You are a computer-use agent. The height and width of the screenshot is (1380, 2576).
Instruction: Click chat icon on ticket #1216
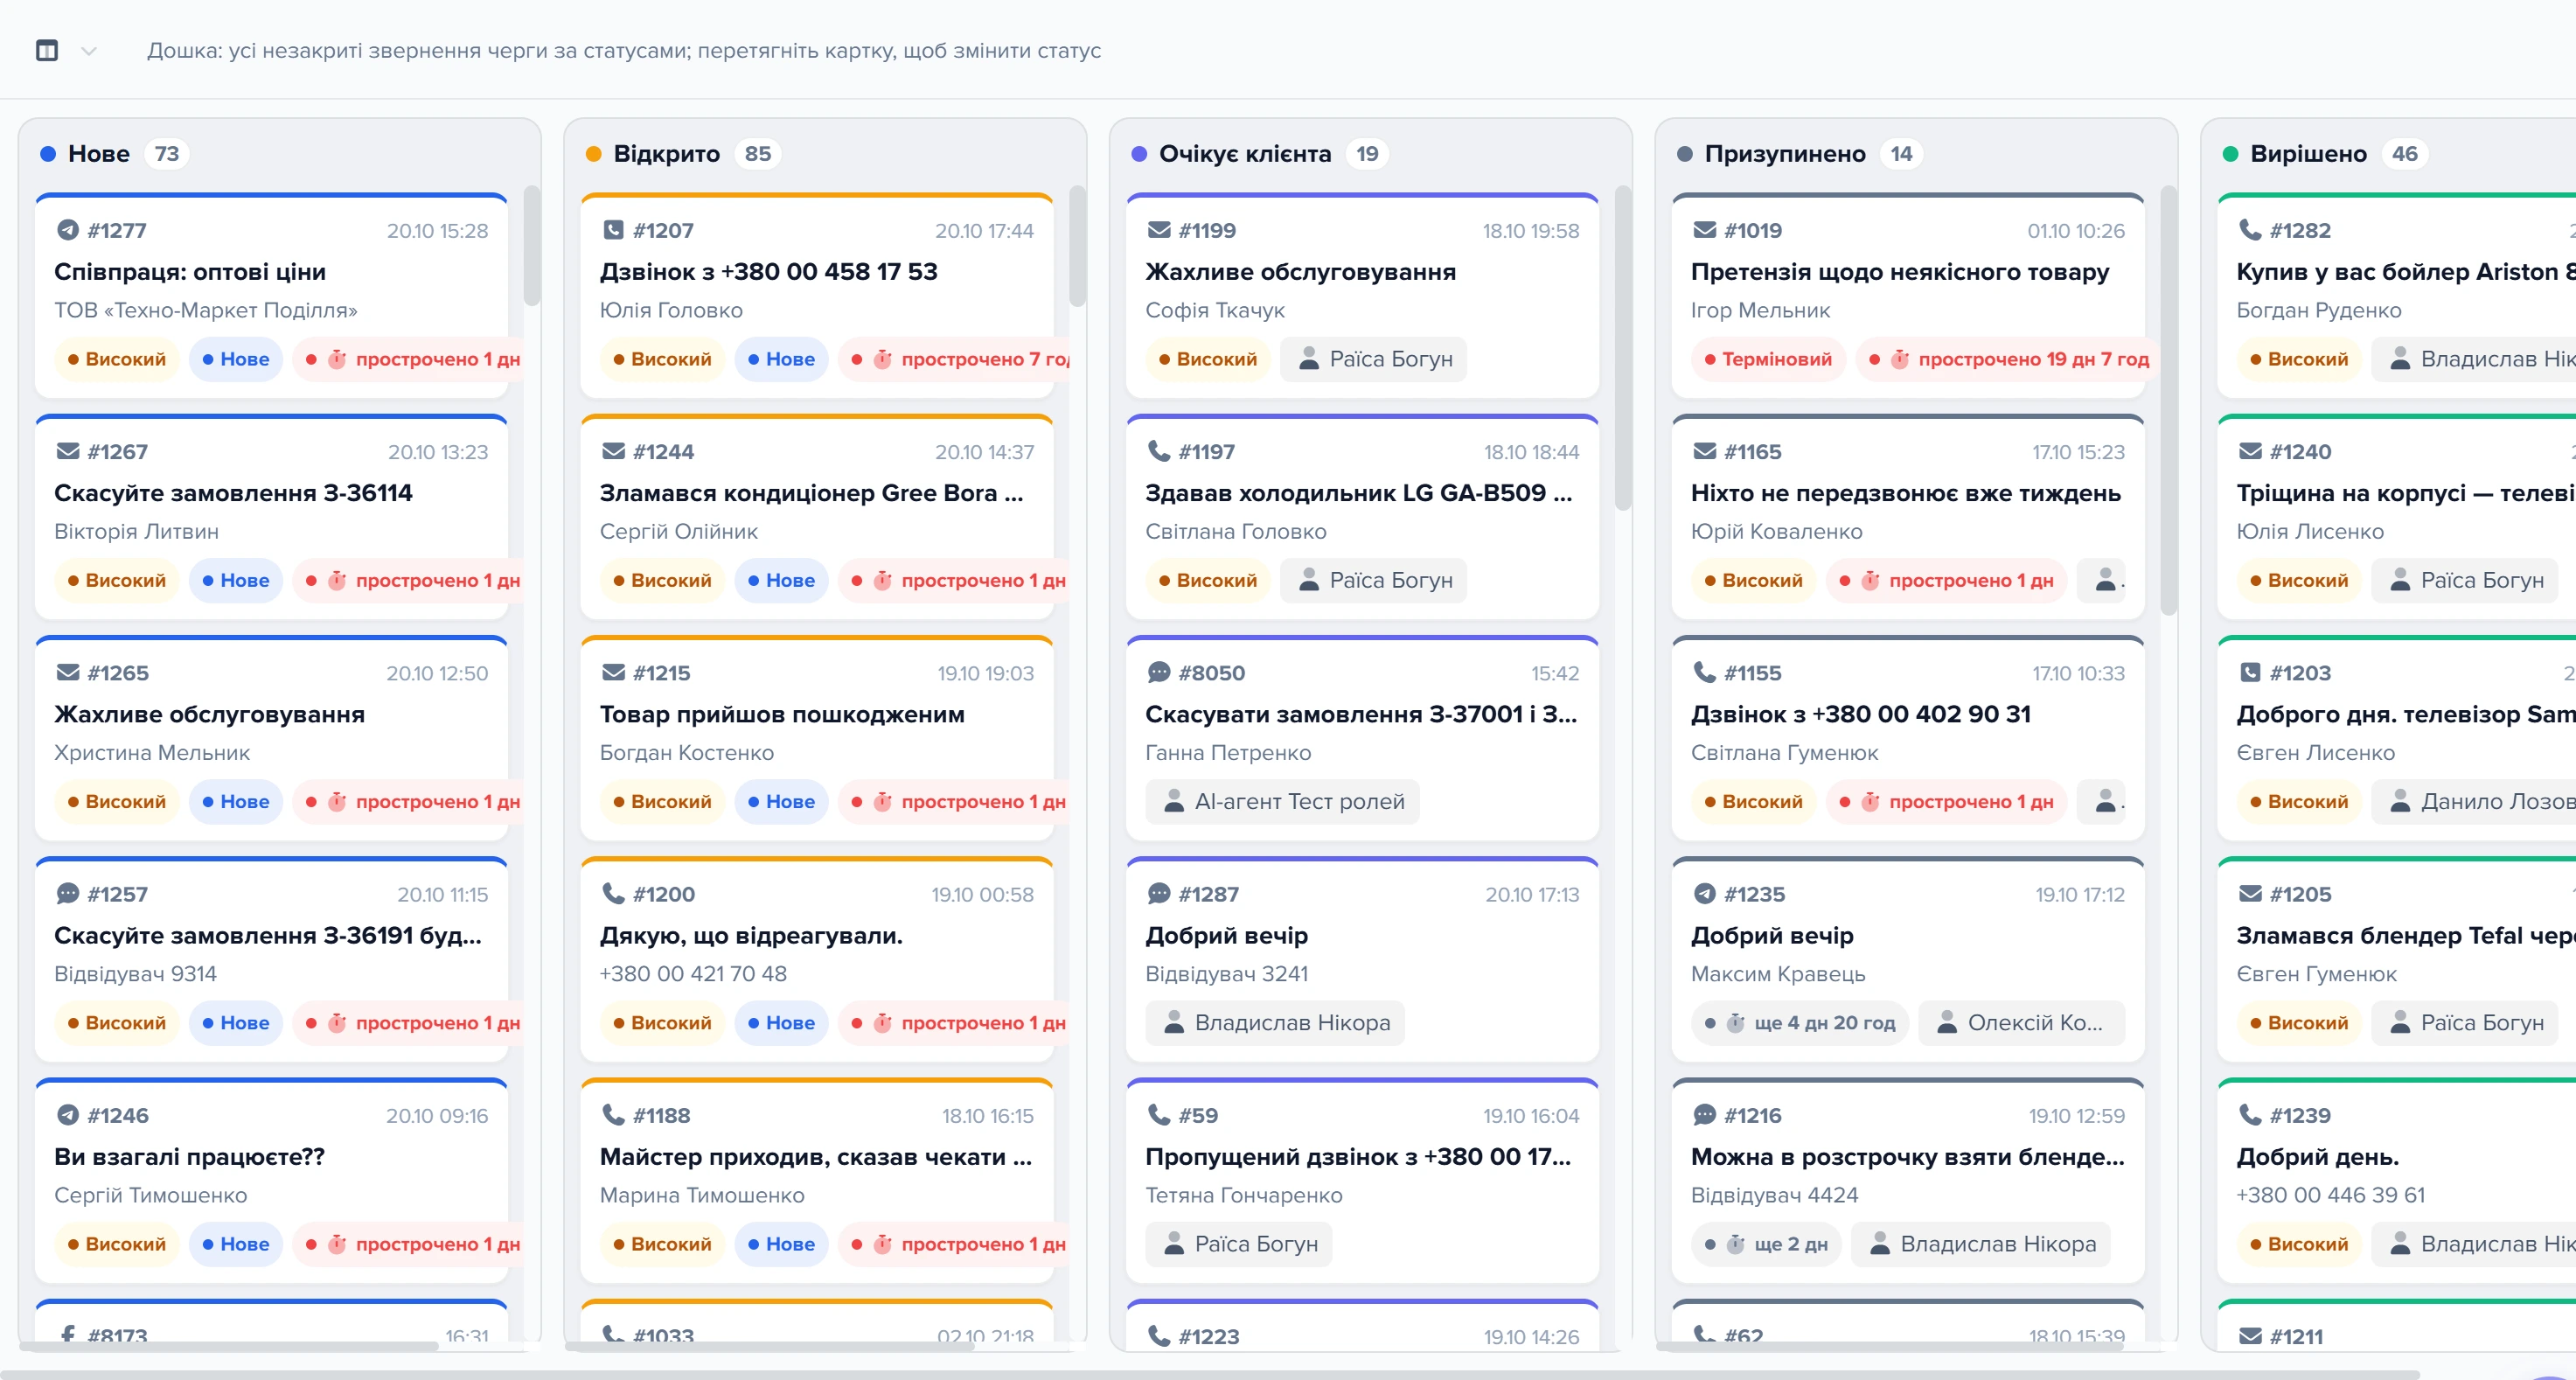pos(1705,1114)
